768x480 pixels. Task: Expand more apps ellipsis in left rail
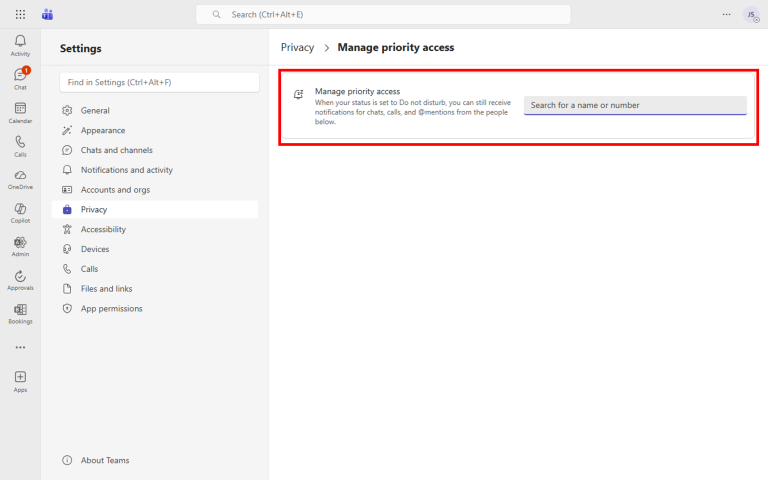click(x=20, y=348)
